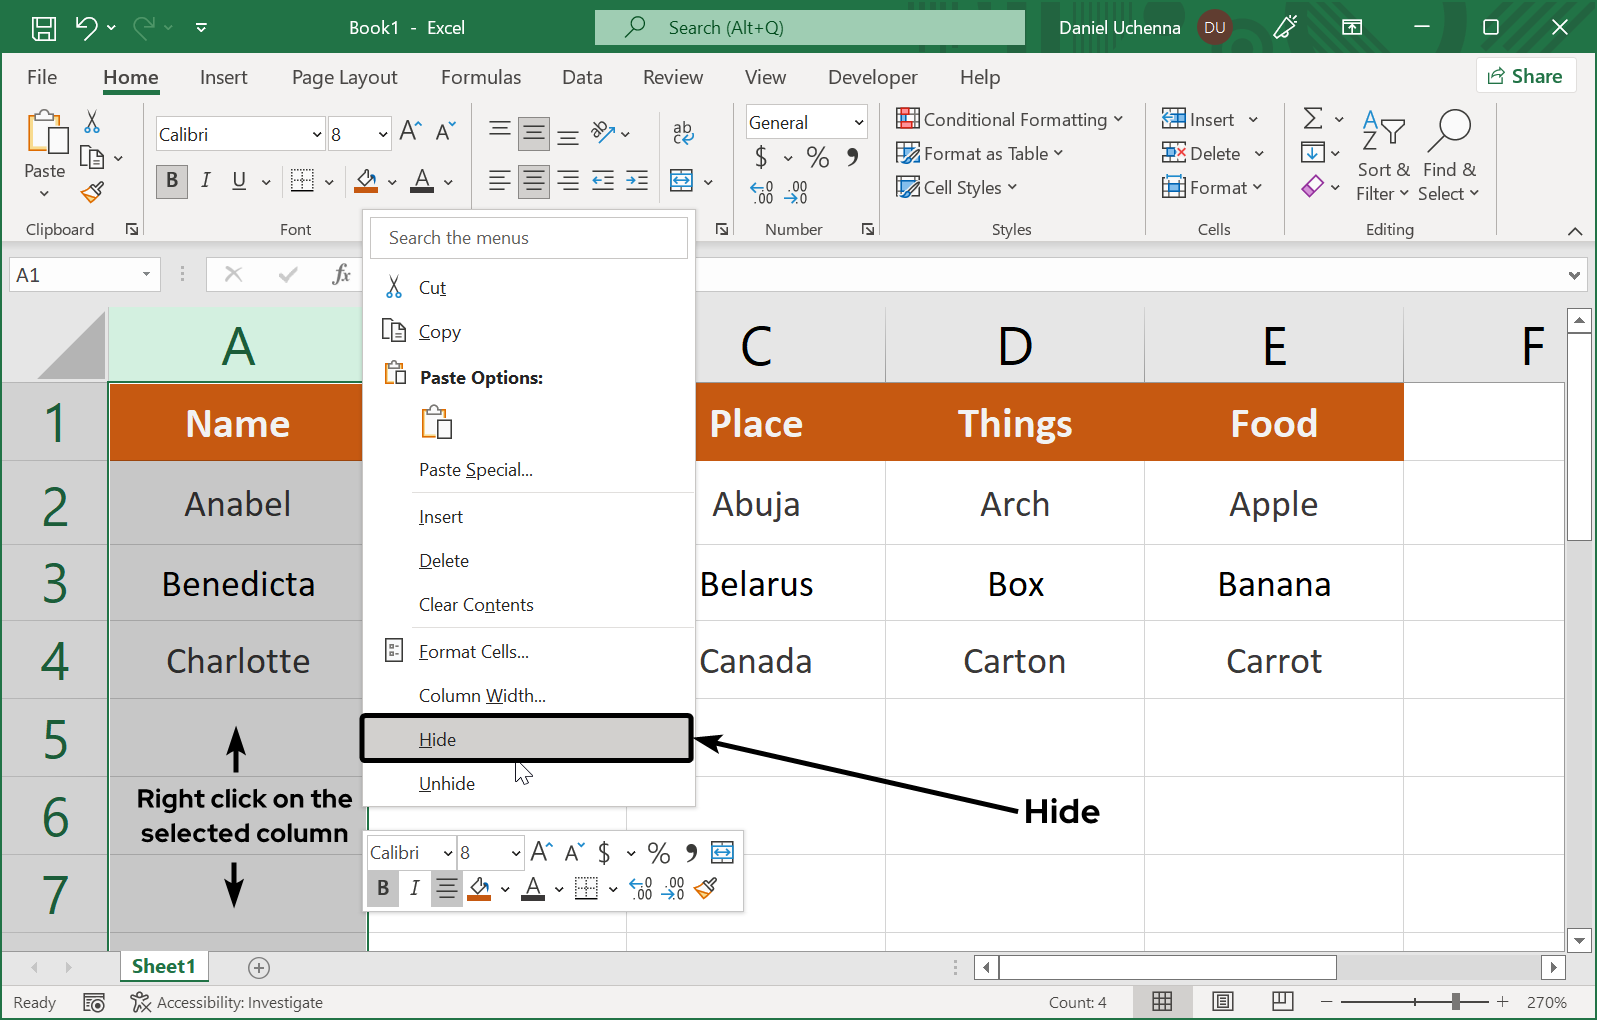This screenshot has width=1597, height=1020.
Task: Click the Increase Font Size icon in ribbon
Action: click(410, 131)
